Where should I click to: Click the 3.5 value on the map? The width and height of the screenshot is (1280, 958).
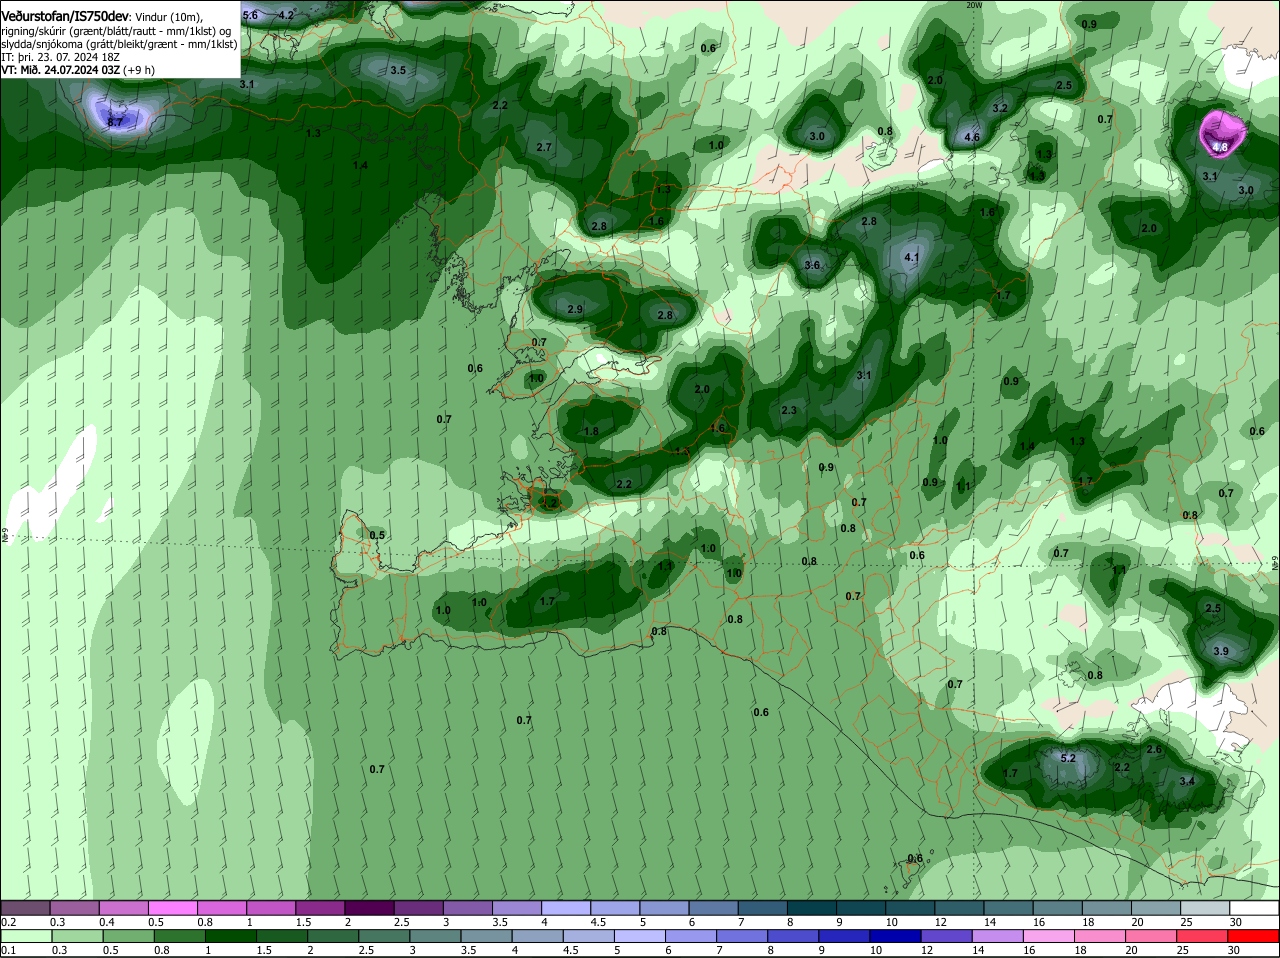coord(398,70)
